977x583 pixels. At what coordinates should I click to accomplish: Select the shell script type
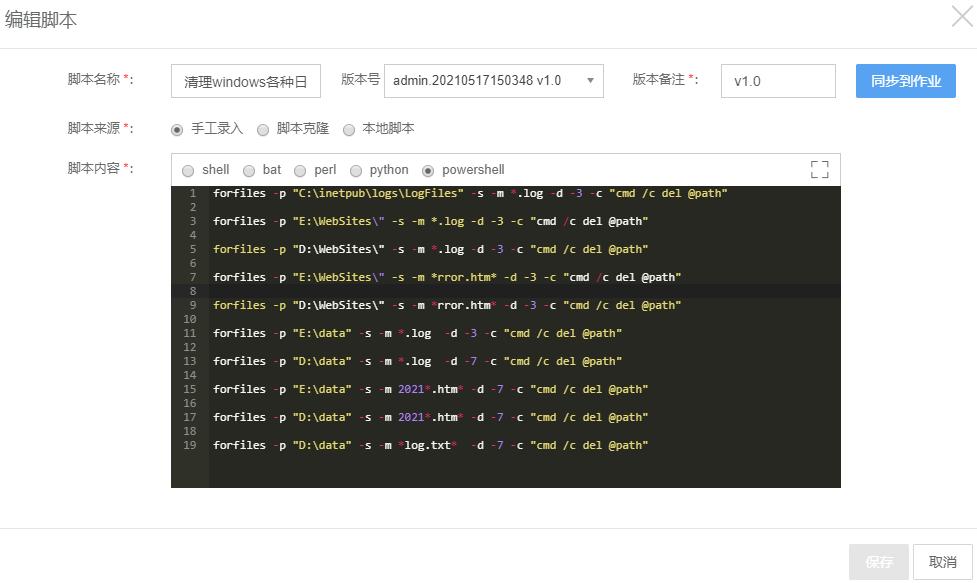pos(188,170)
